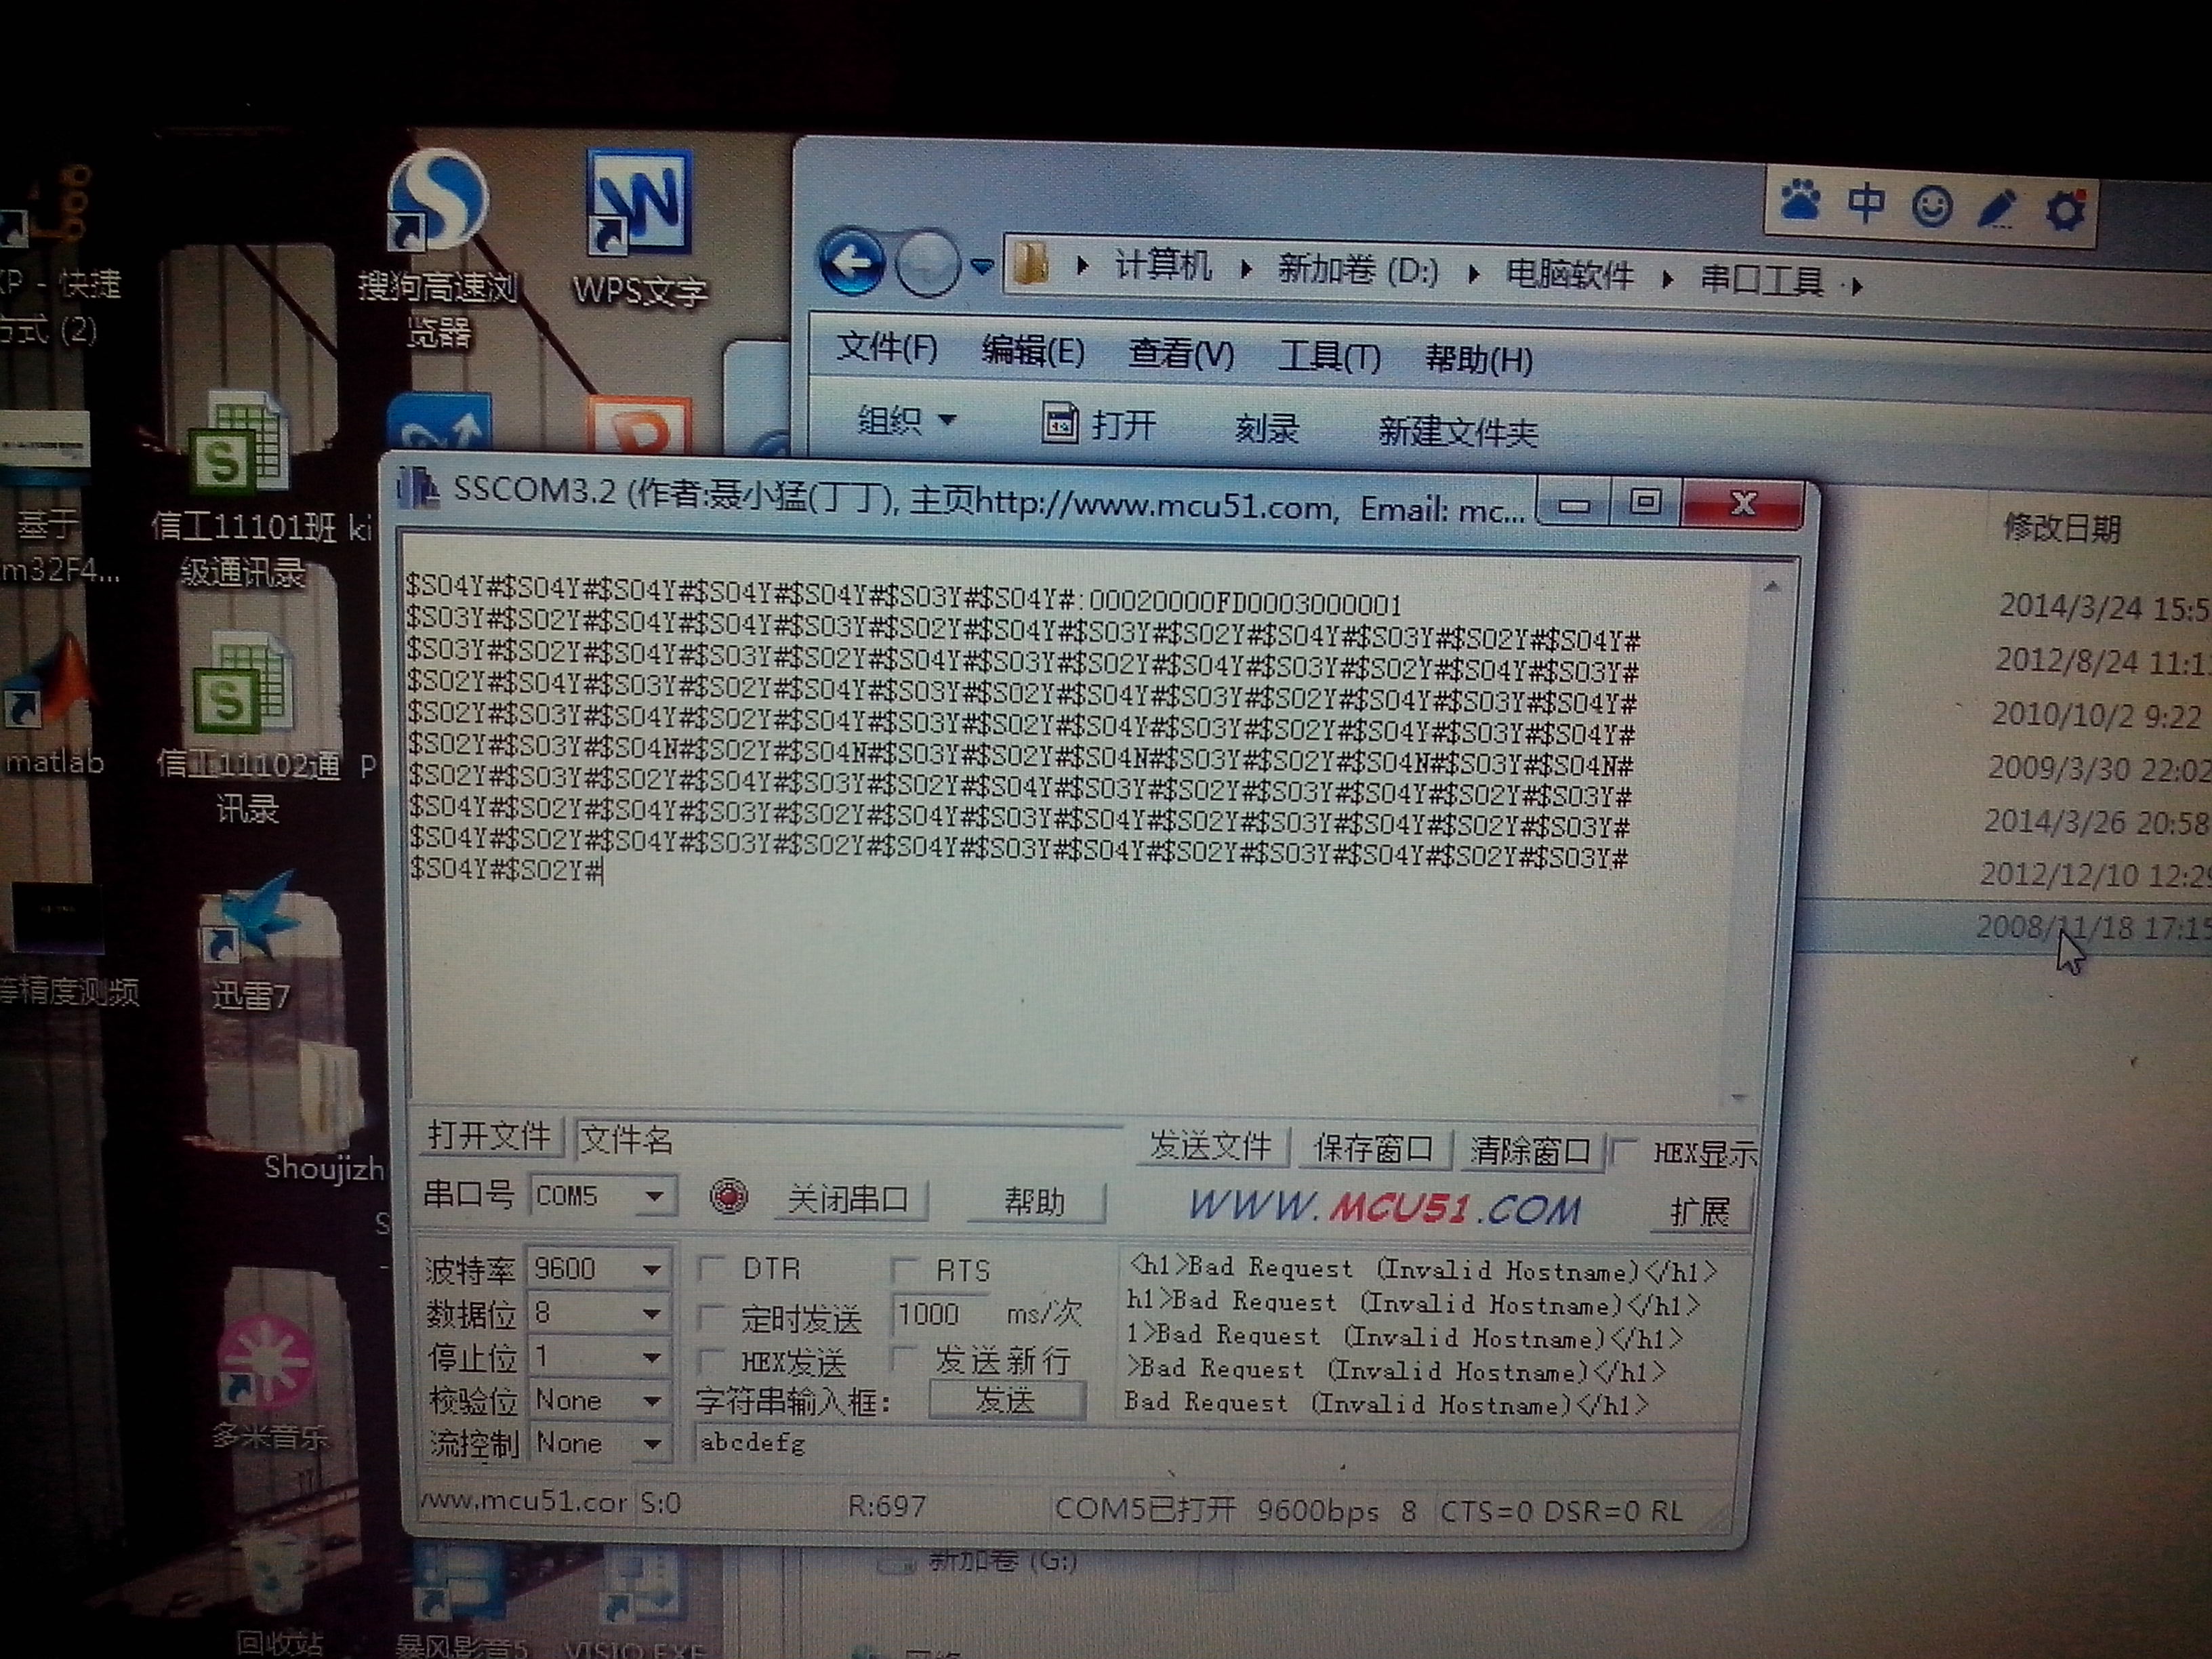
Task: Click 打开 in Explorer toolbar
Action: pyautogui.click(x=1099, y=424)
